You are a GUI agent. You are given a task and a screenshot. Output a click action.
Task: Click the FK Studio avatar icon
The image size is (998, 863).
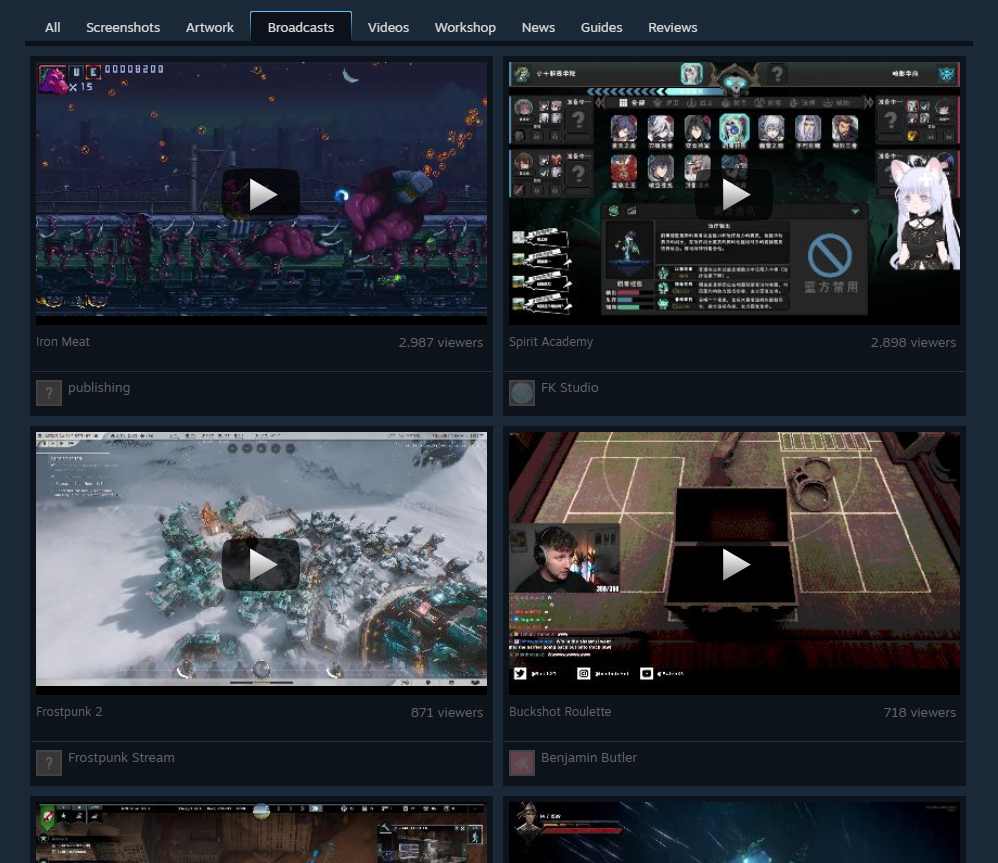tap(522, 393)
